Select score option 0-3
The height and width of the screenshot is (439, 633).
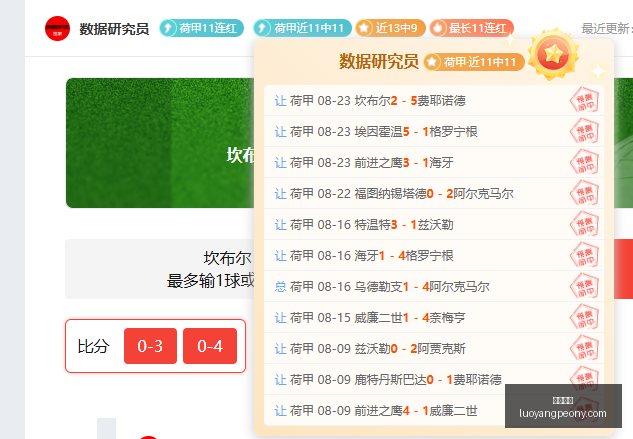(150, 346)
